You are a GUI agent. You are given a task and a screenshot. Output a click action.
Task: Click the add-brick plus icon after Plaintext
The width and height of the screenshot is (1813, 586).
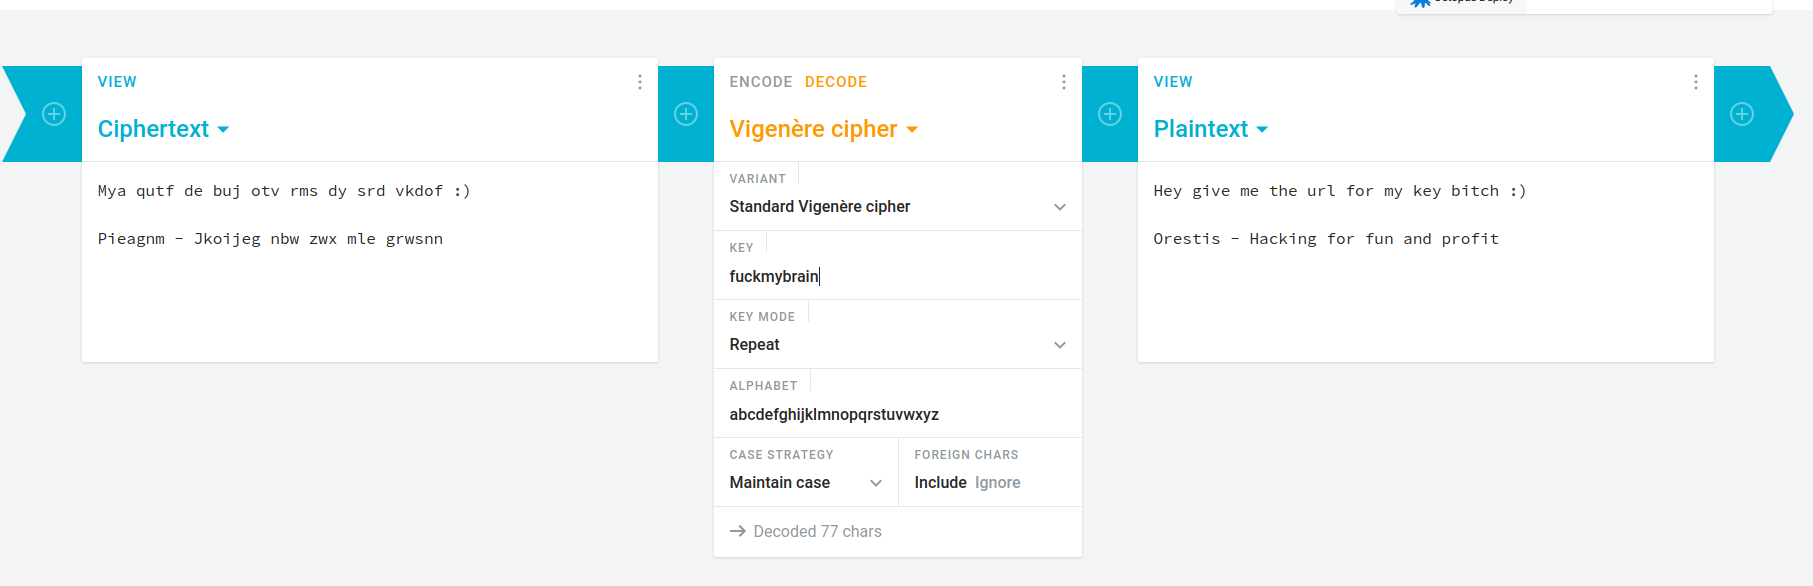[x=1742, y=114]
